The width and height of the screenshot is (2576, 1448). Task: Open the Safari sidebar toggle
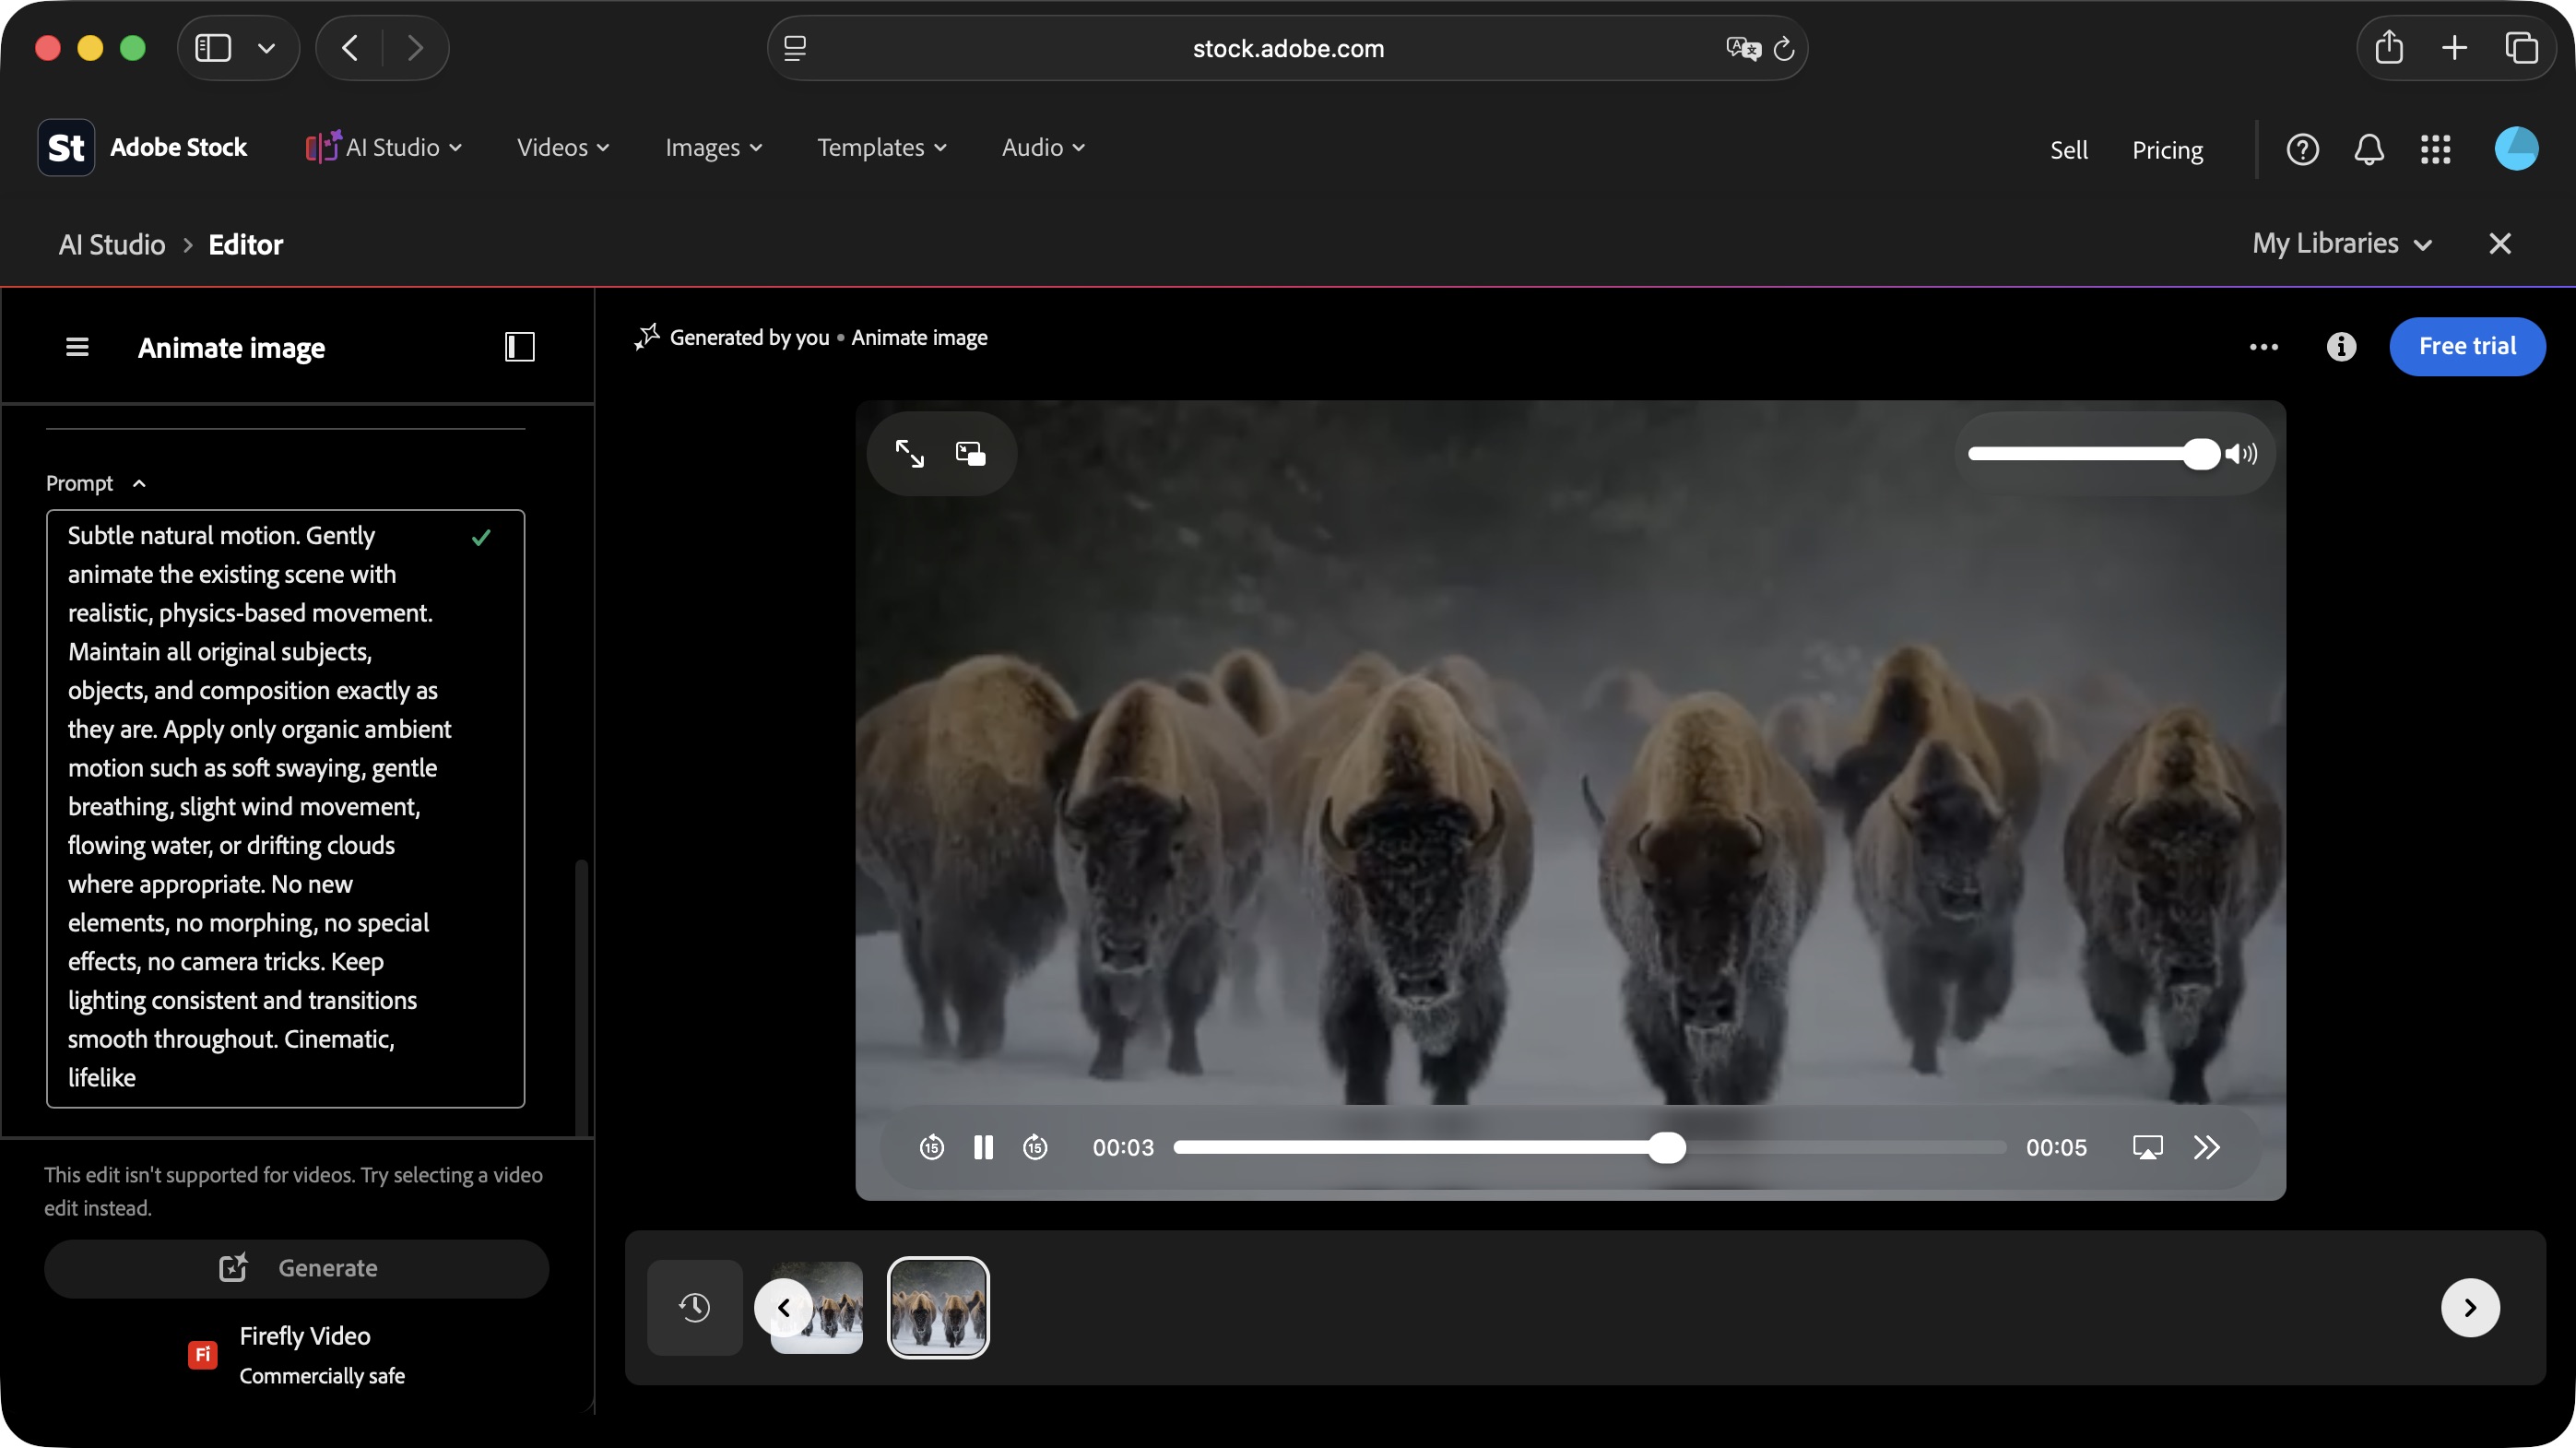pyautogui.click(x=213, y=48)
